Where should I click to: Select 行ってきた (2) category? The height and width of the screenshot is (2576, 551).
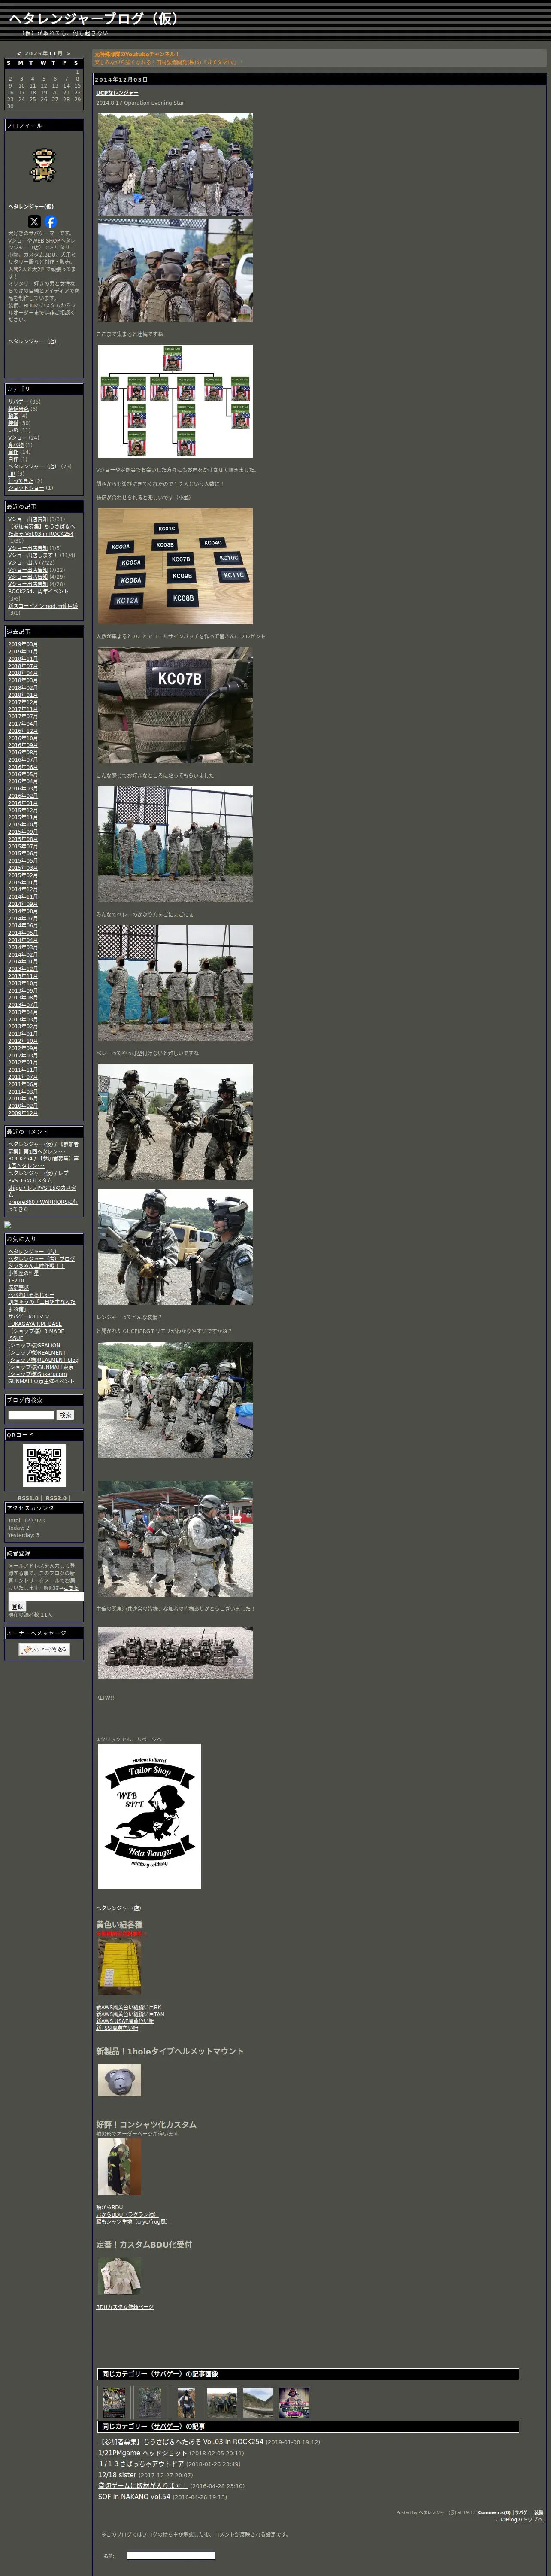(20, 481)
